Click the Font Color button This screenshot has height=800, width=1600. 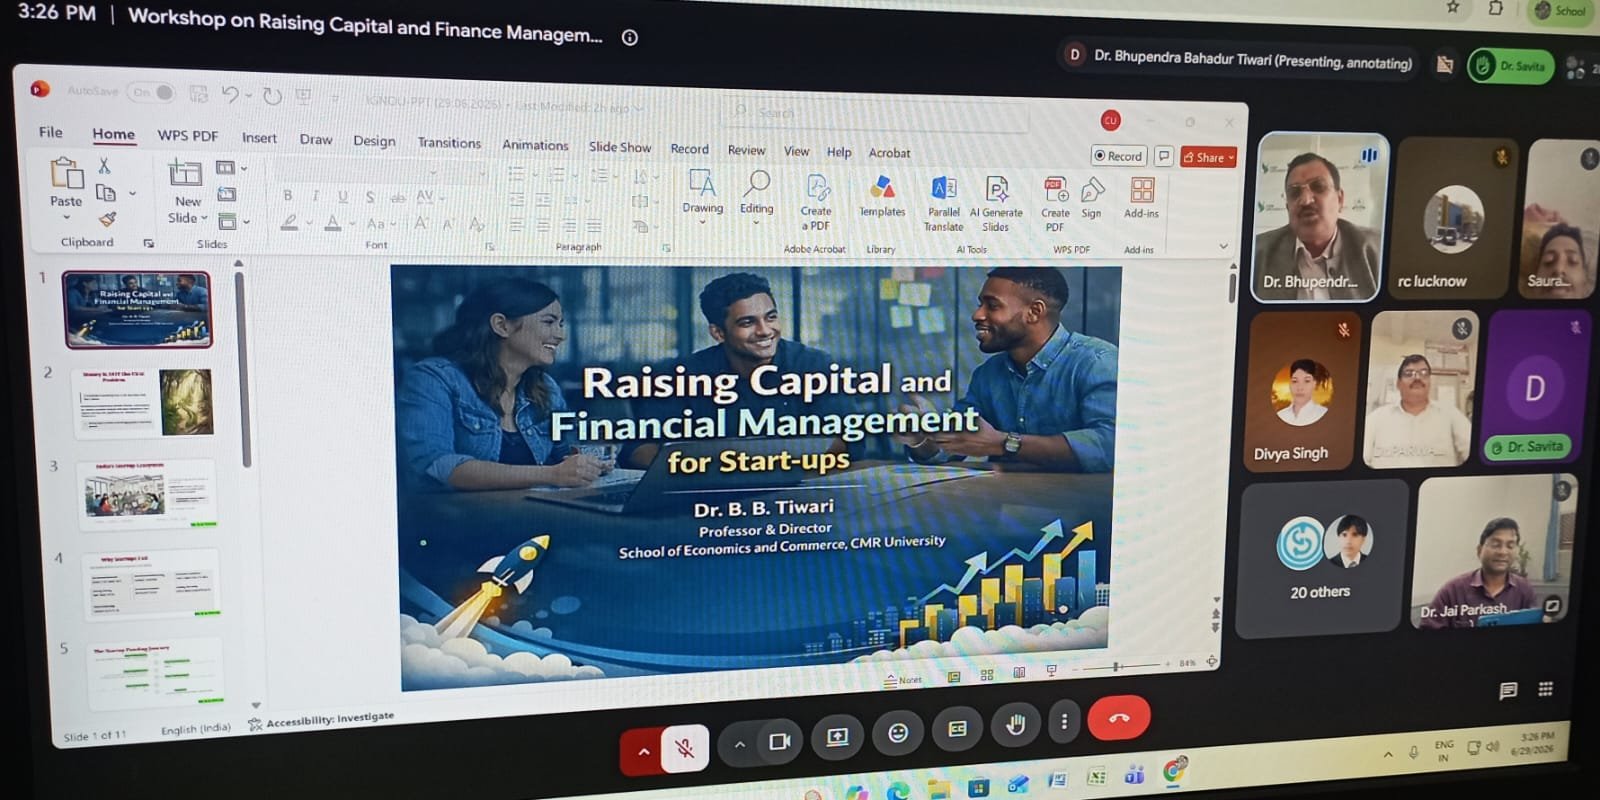[x=333, y=223]
